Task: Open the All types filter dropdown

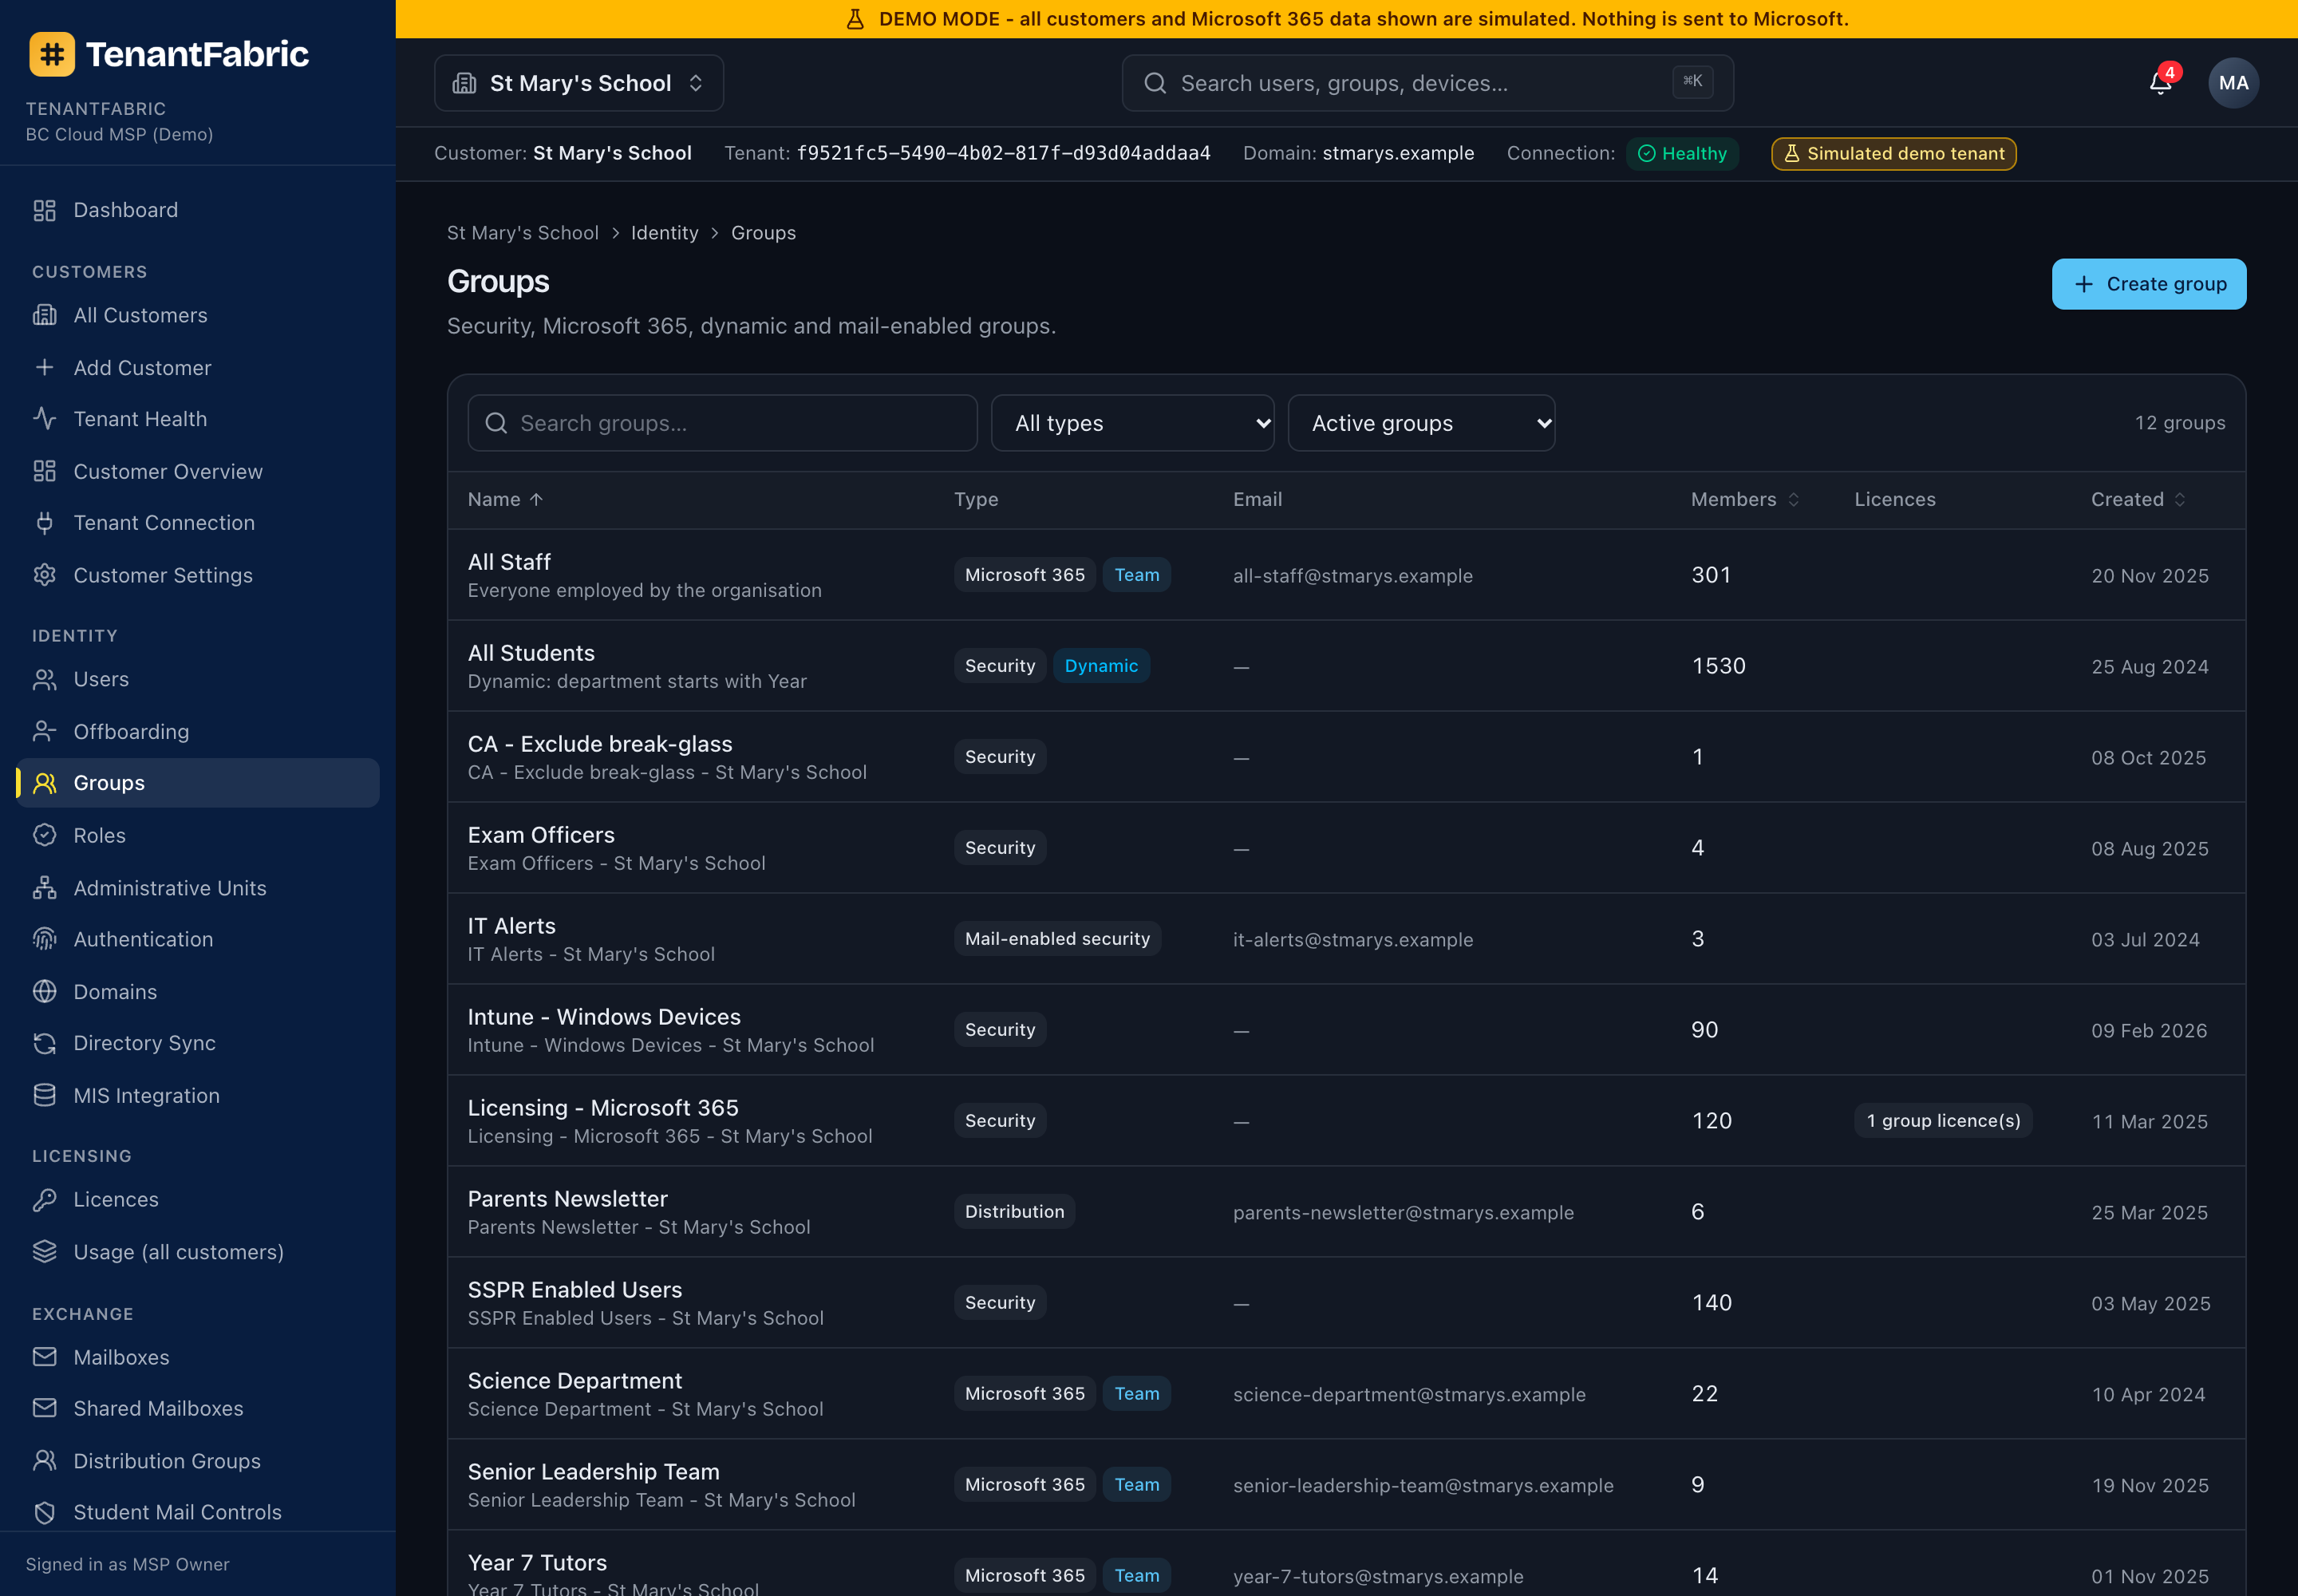Action: tap(1132, 423)
